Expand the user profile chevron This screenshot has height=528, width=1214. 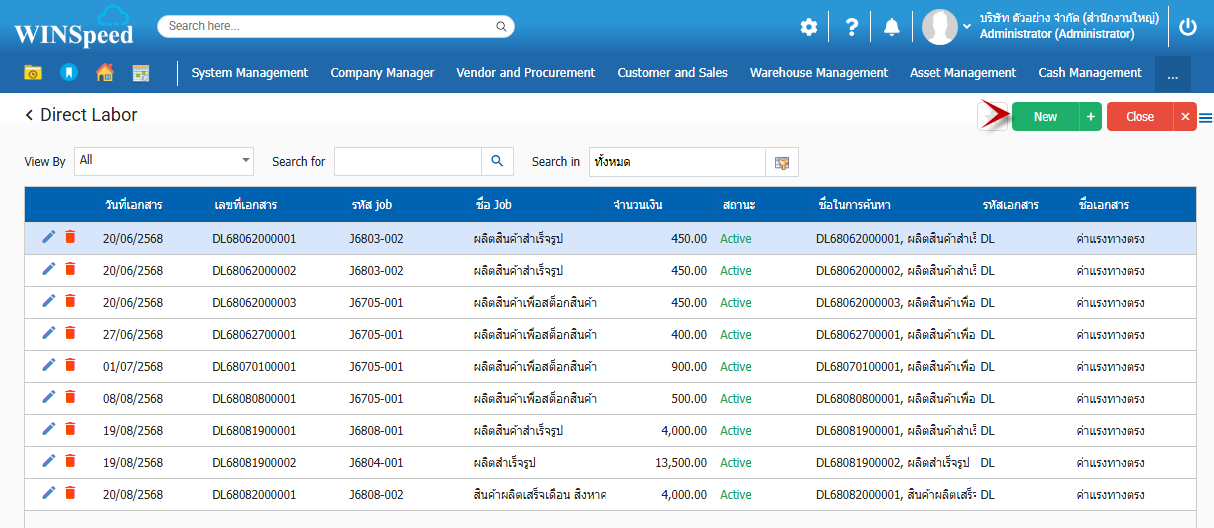(967, 27)
